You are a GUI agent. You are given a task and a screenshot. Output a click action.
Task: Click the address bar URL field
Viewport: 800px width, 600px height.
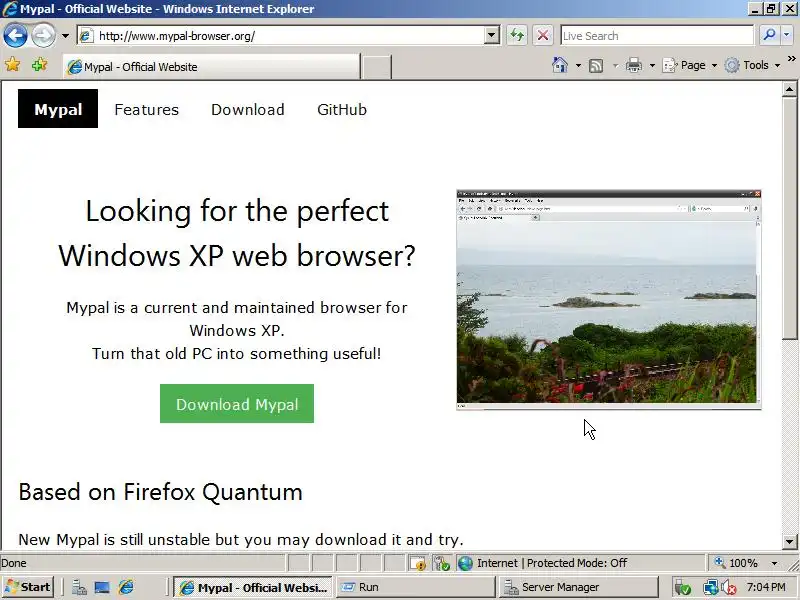280,36
